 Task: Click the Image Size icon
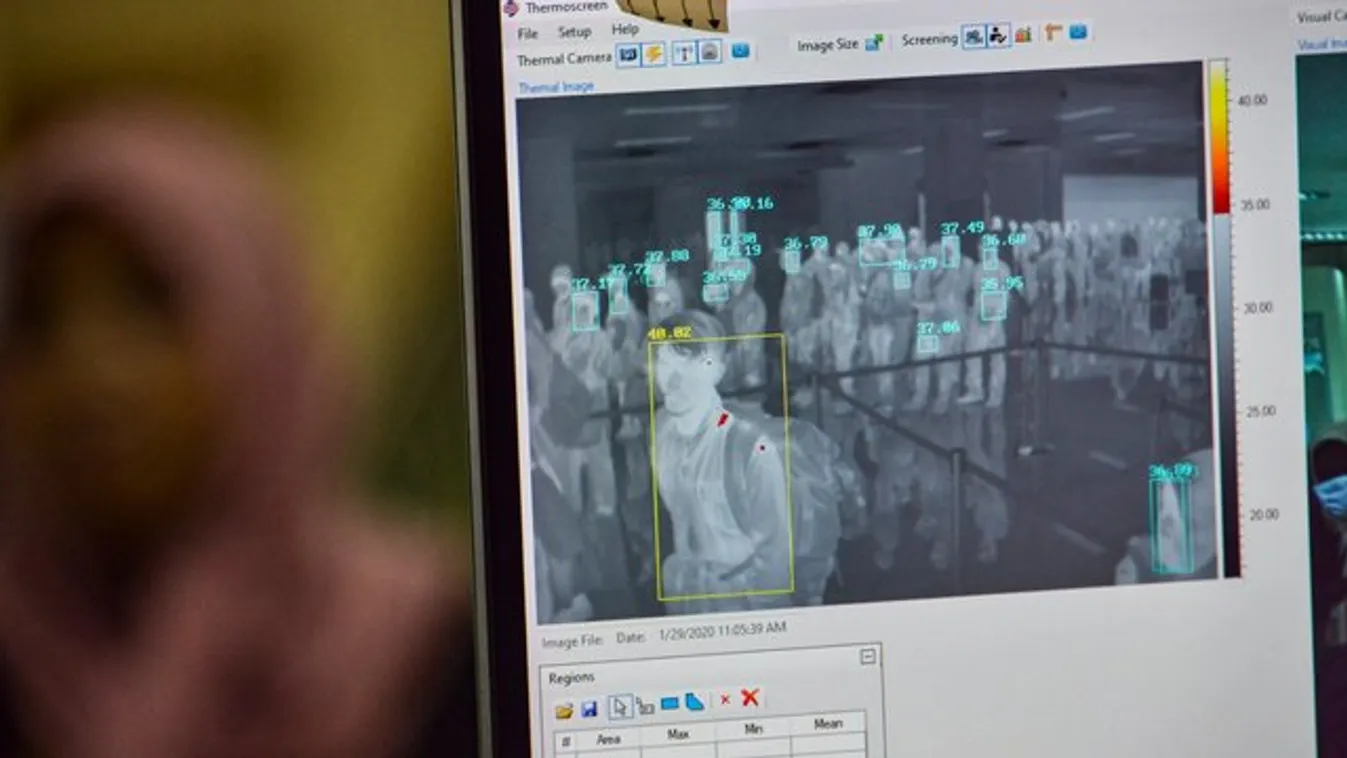coord(874,43)
